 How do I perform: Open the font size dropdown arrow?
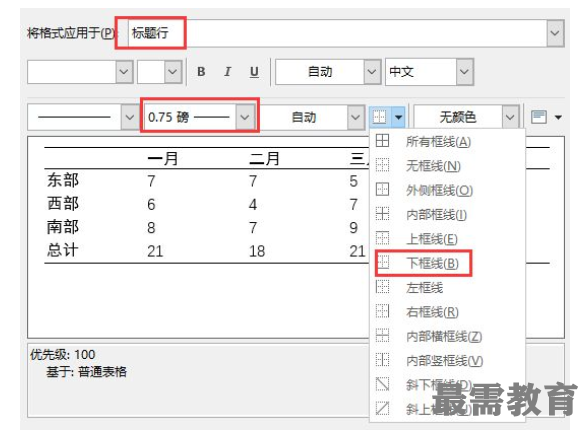[x=172, y=71]
